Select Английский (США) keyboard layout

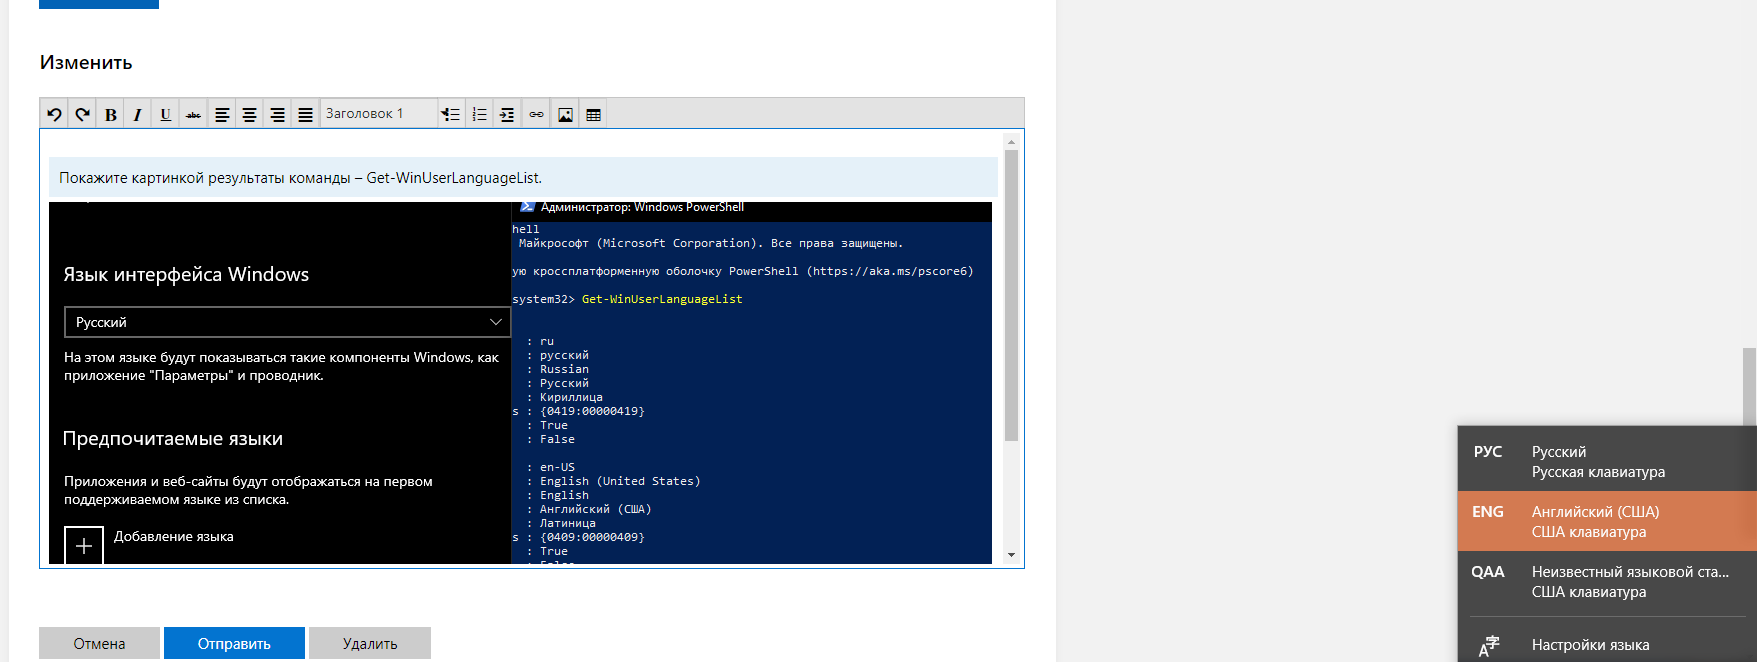(x=1607, y=521)
